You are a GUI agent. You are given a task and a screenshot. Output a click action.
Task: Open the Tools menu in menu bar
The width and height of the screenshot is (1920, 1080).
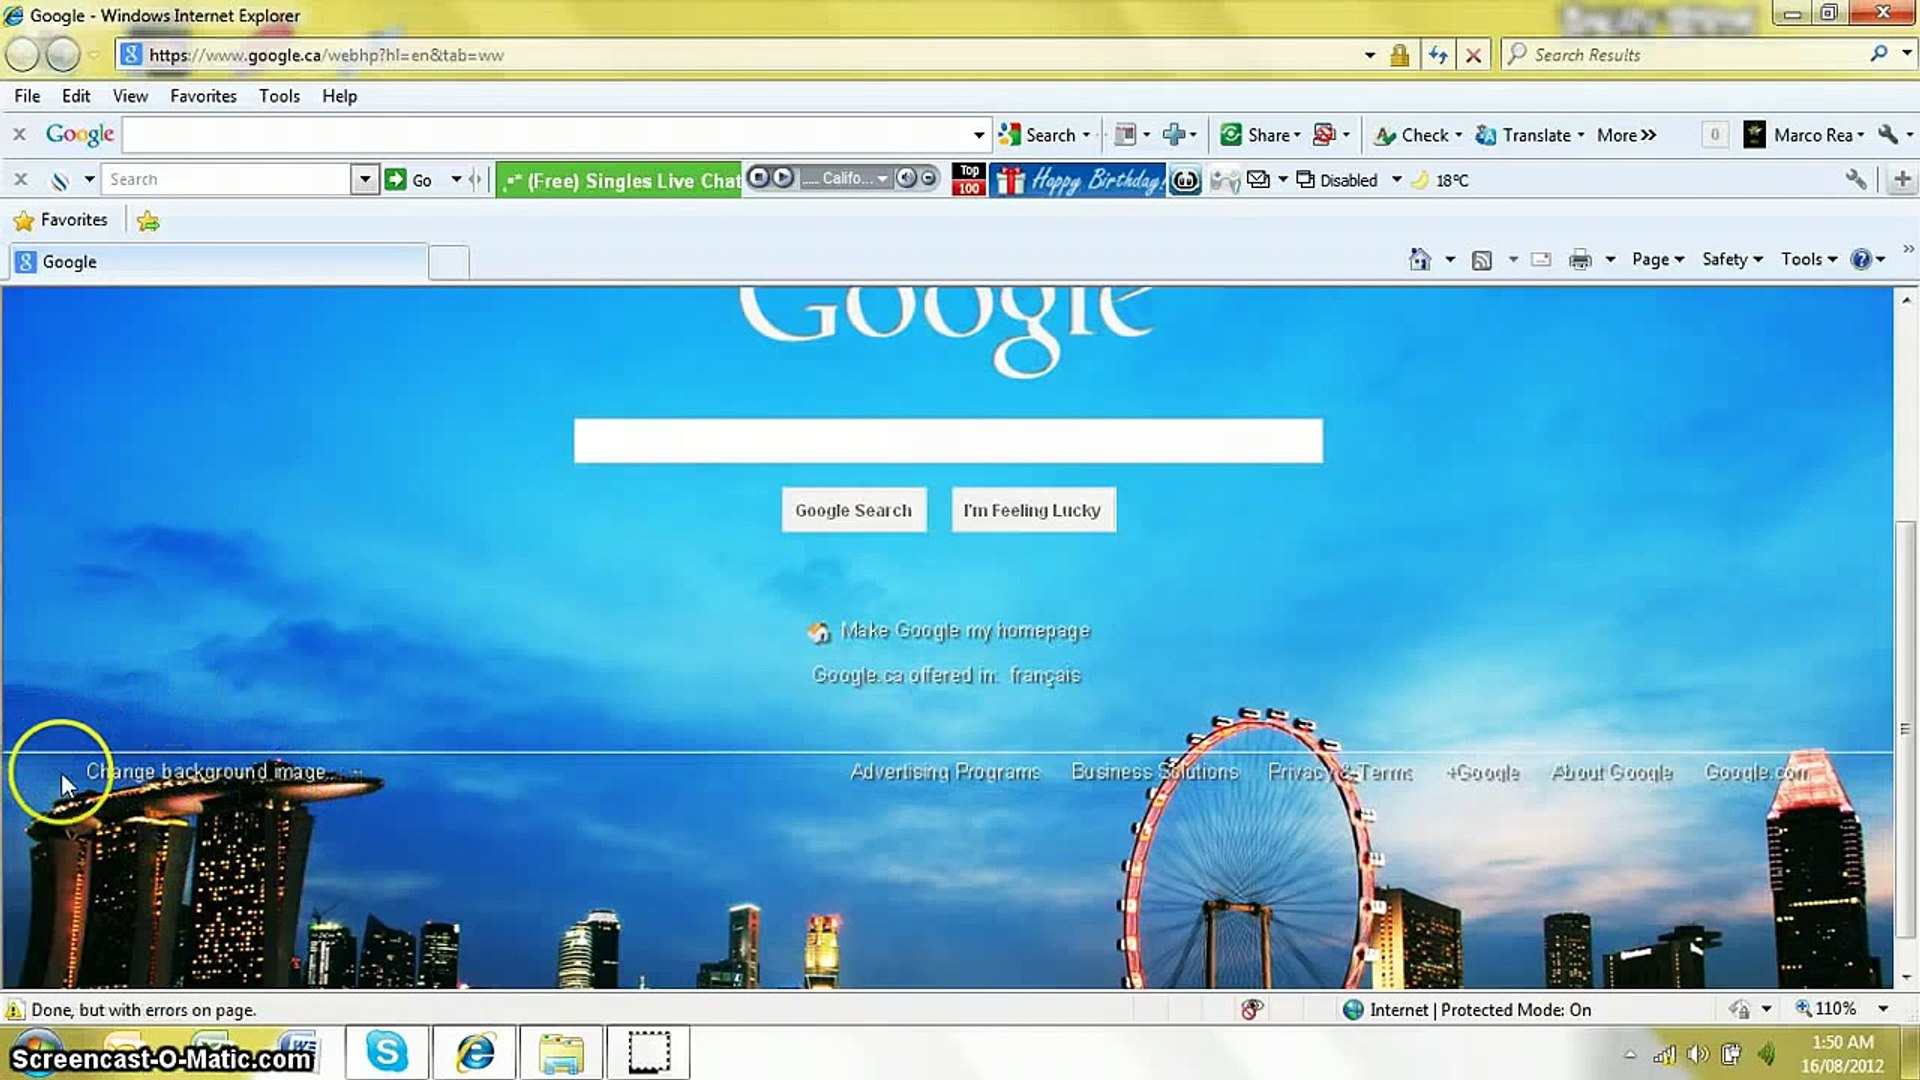[279, 96]
